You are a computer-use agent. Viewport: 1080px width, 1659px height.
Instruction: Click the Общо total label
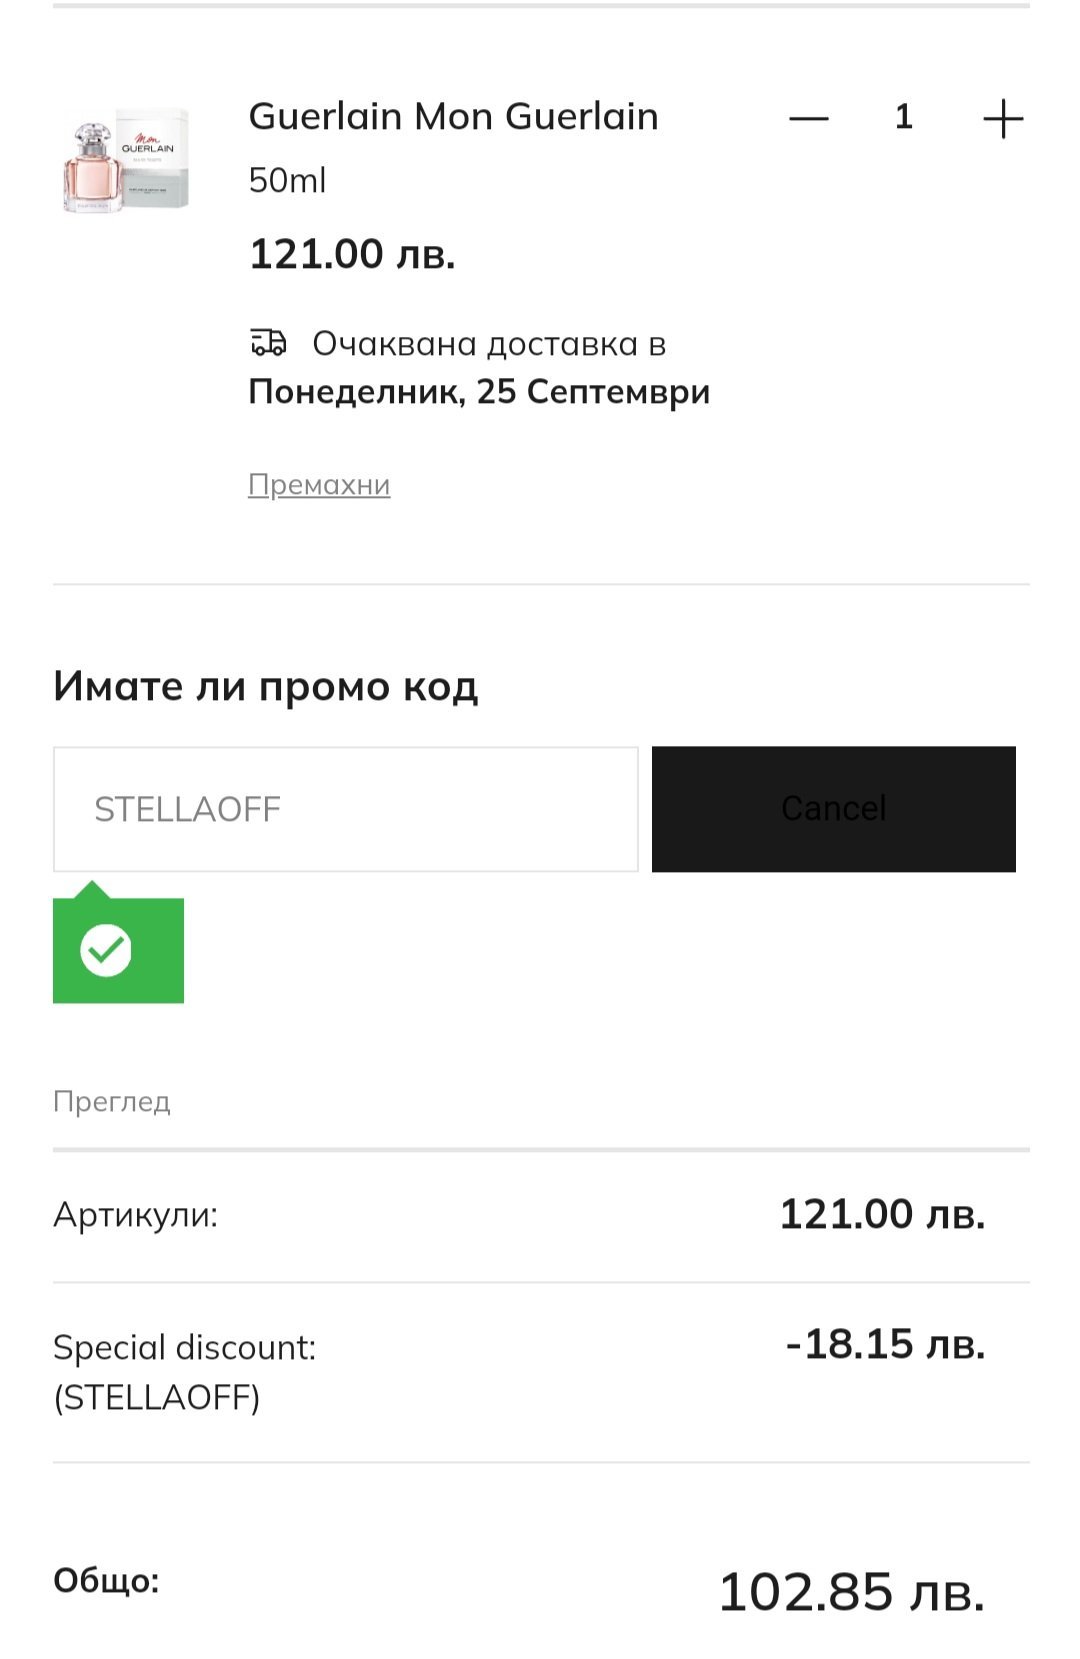(x=106, y=1581)
